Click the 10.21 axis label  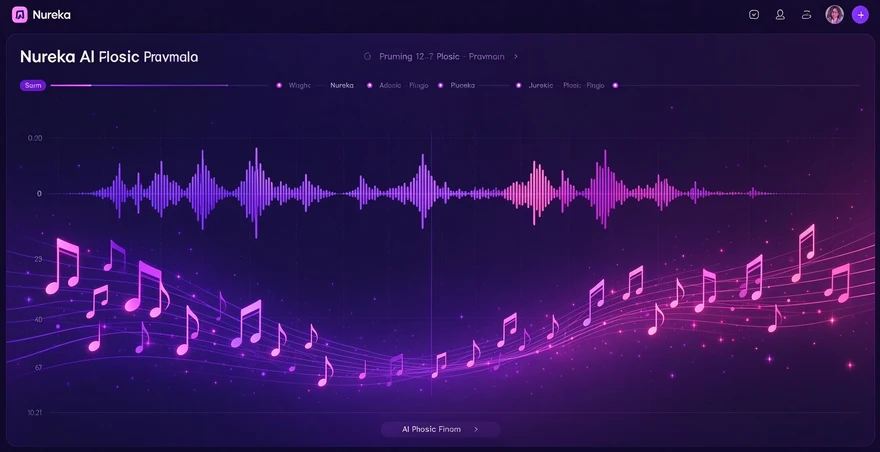point(35,413)
